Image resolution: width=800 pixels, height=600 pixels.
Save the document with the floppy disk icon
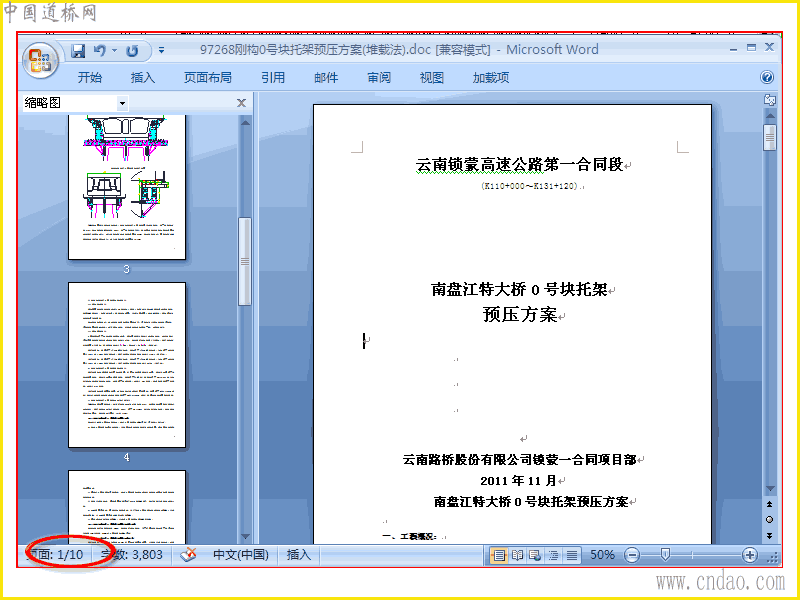click(78, 51)
